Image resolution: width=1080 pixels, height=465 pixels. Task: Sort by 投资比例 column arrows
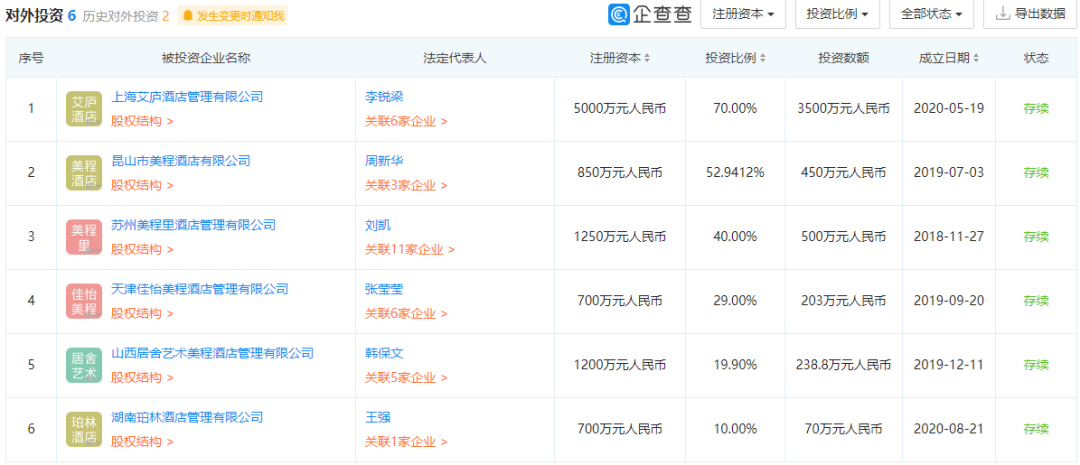tap(762, 59)
